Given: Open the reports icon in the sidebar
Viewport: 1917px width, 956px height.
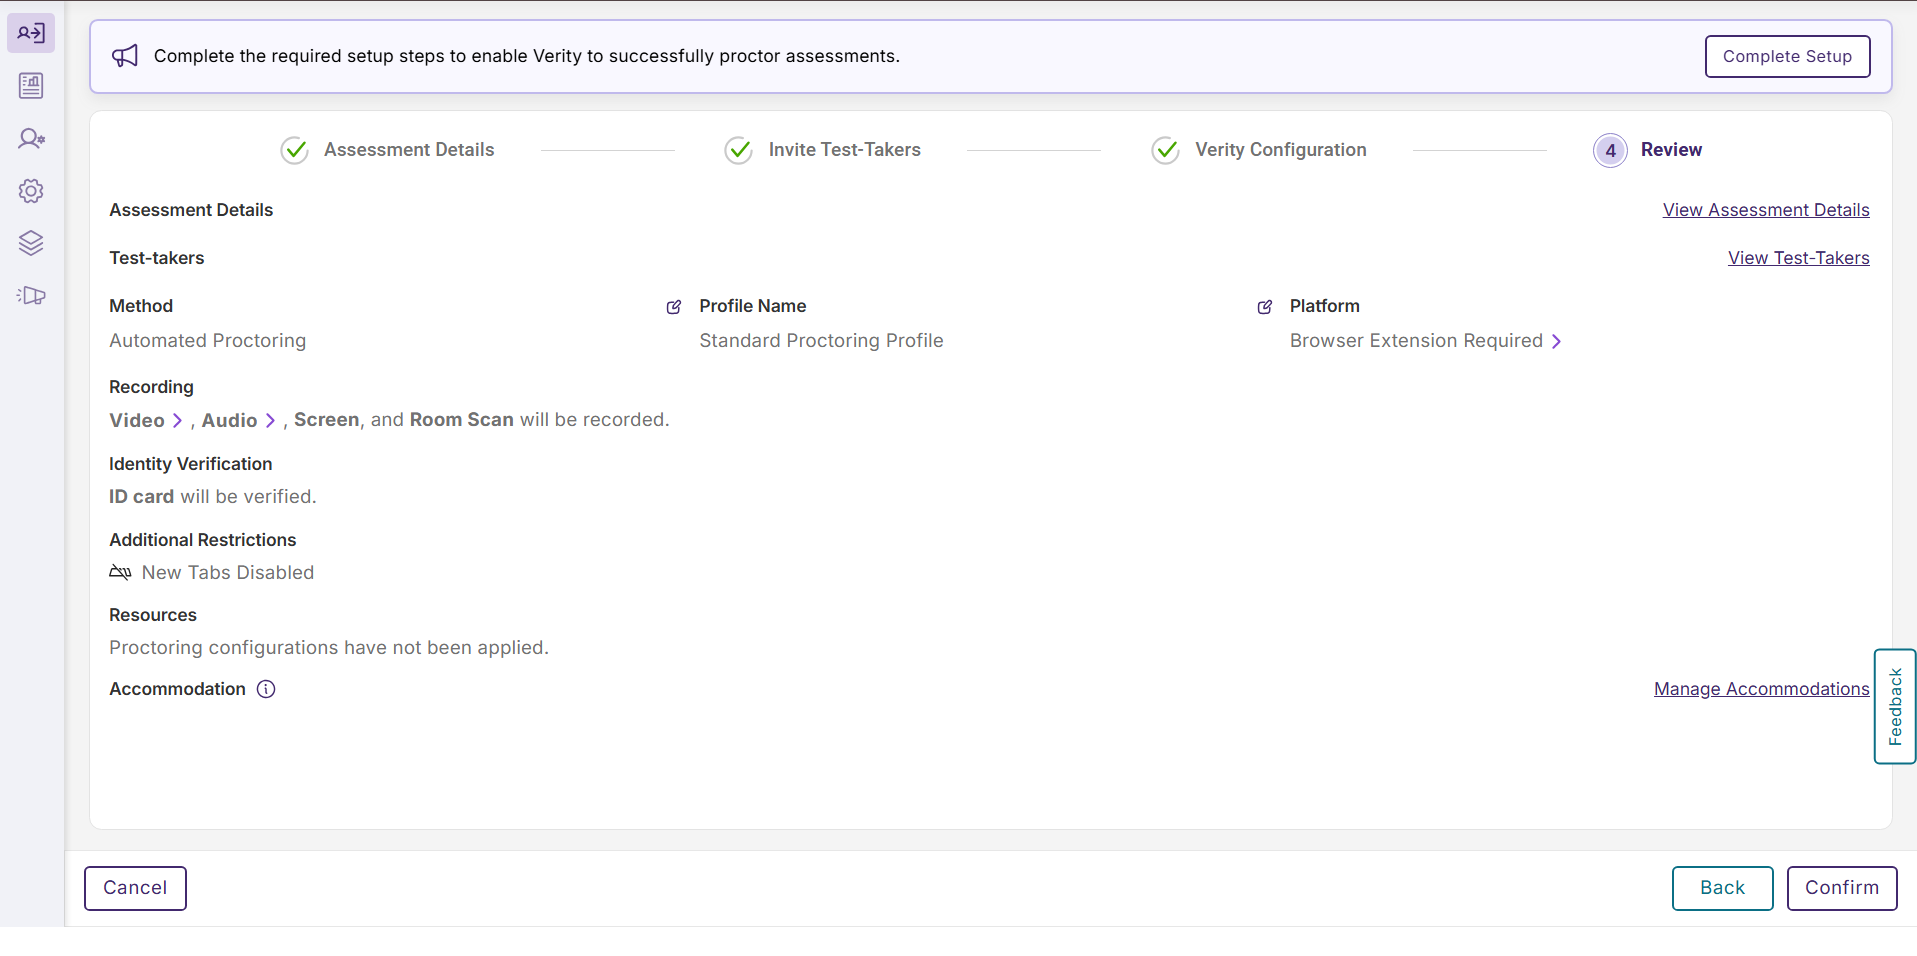Looking at the screenshot, I should click(x=31, y=86).
